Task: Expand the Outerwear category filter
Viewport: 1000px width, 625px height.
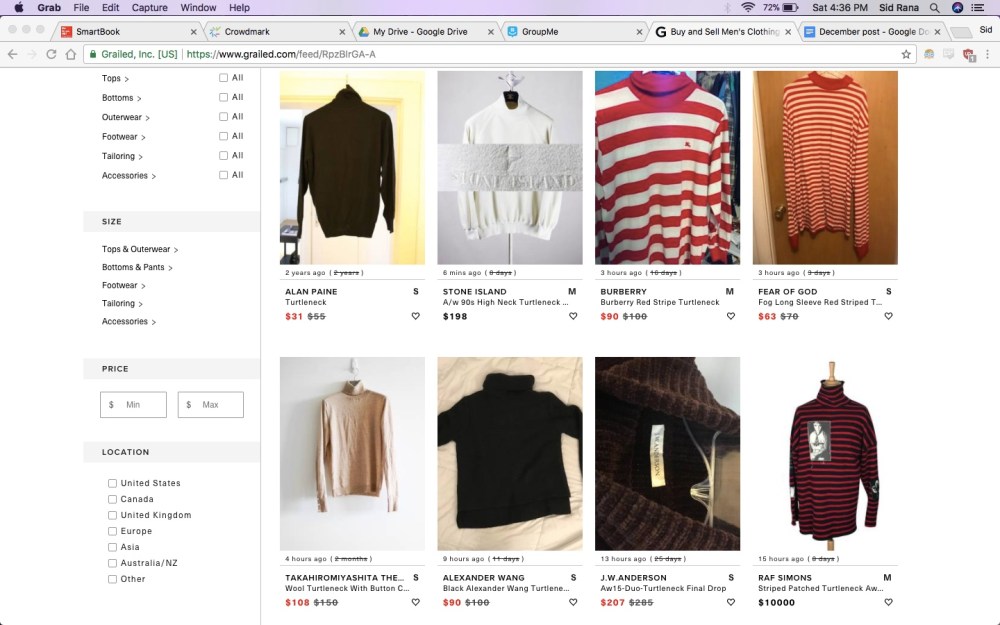Action: pyautogui.click(x=121, y=117)
